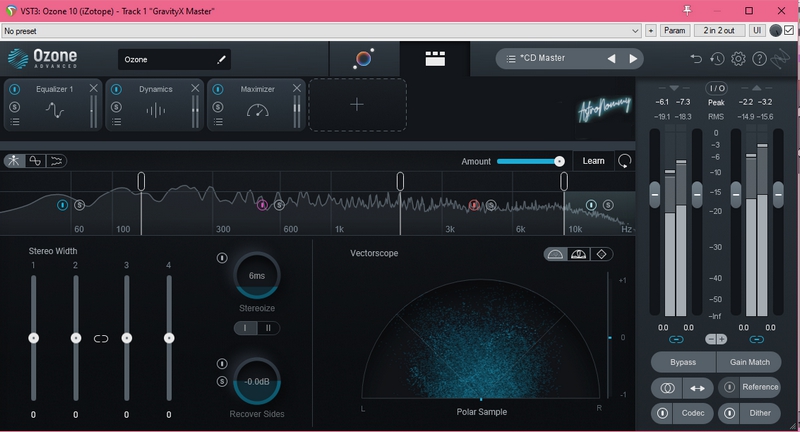Screen dimensions: 800x432
Task: Open the 2 in 2 out routing button
Action: tap(719, 31)
